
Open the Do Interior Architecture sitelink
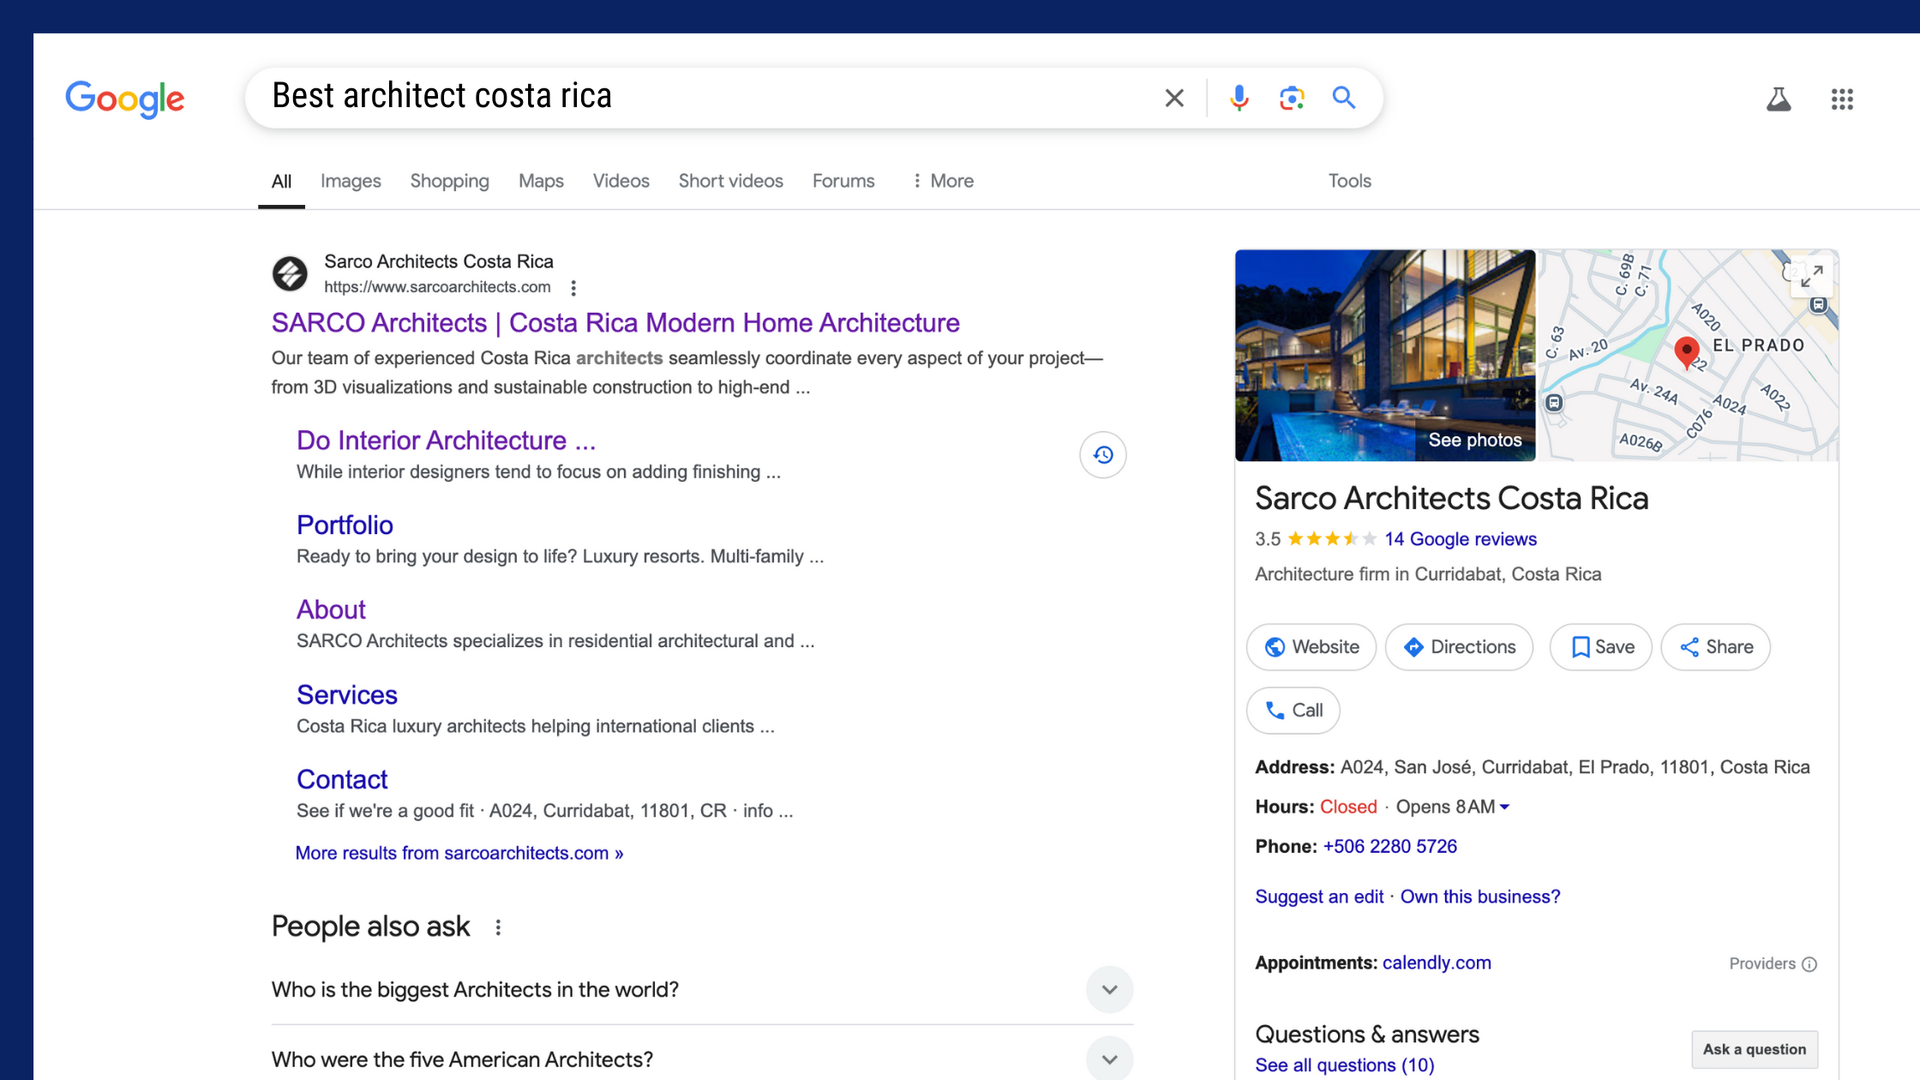point(446,441)
